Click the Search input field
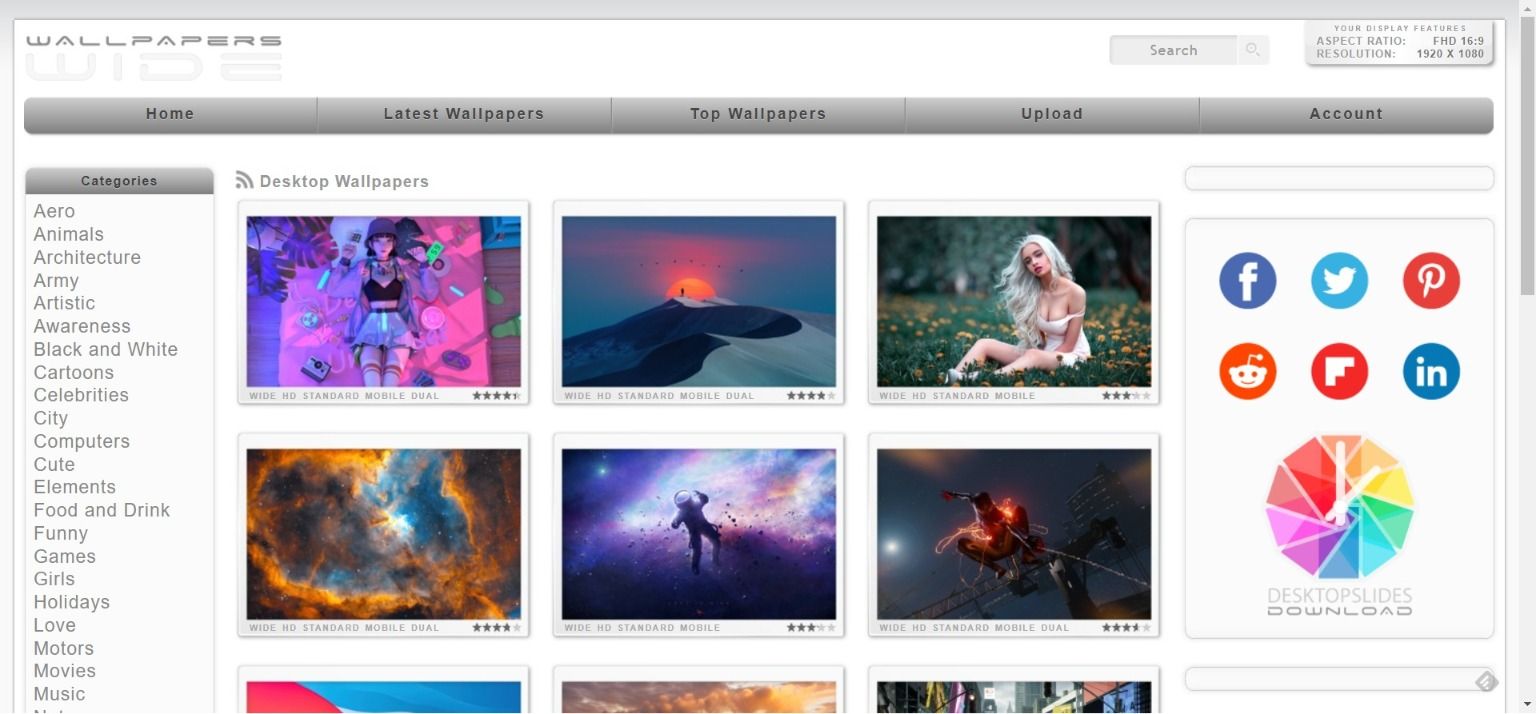The height and width of the screenshot is (714, 1536). 1174,50
